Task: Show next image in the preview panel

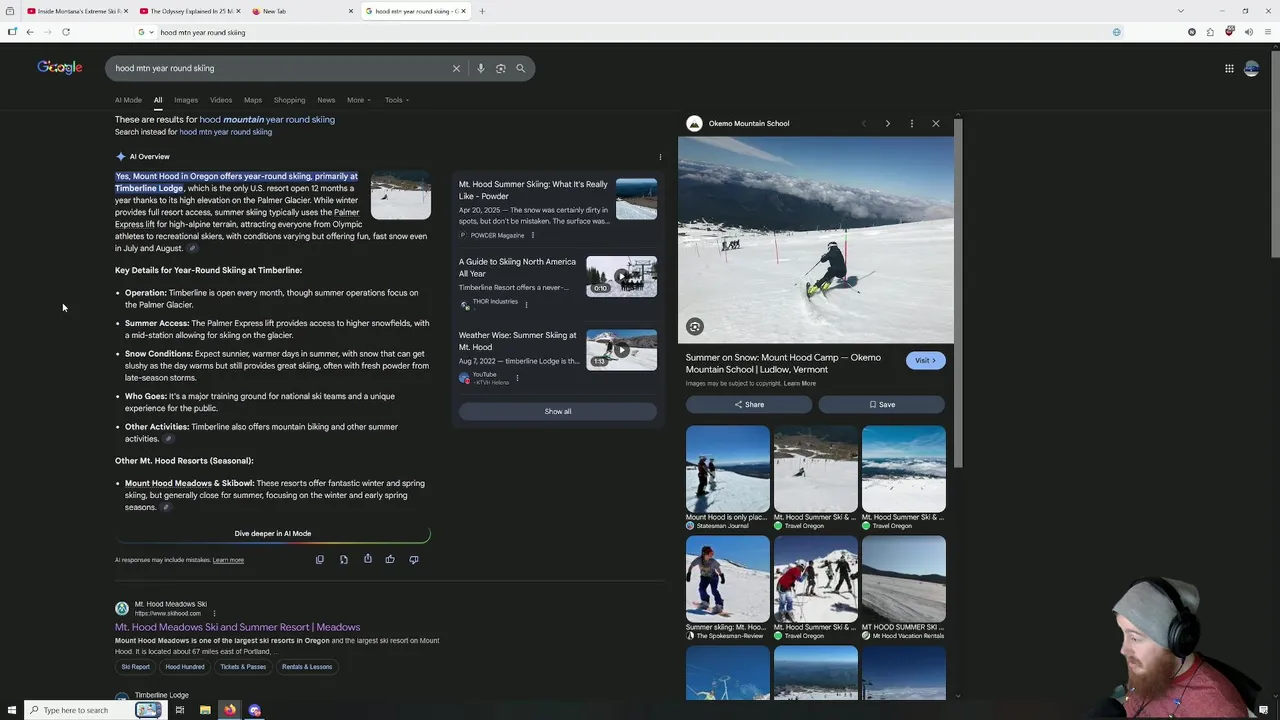Action: tap(887, 123)
